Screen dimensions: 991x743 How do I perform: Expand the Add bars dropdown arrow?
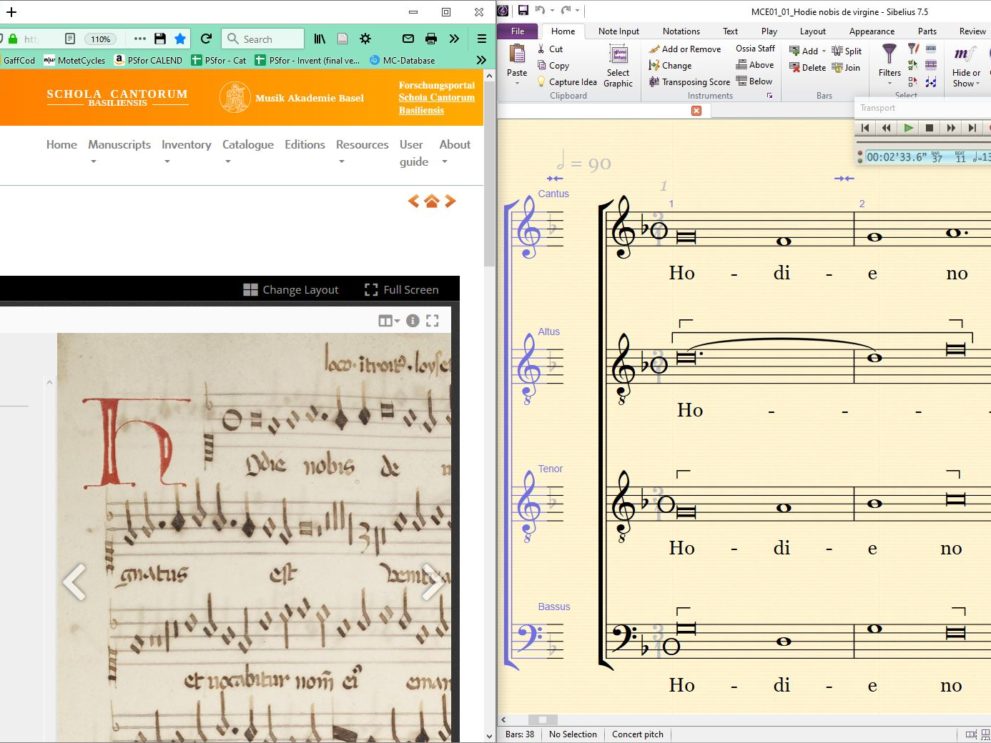click(825, 51)
